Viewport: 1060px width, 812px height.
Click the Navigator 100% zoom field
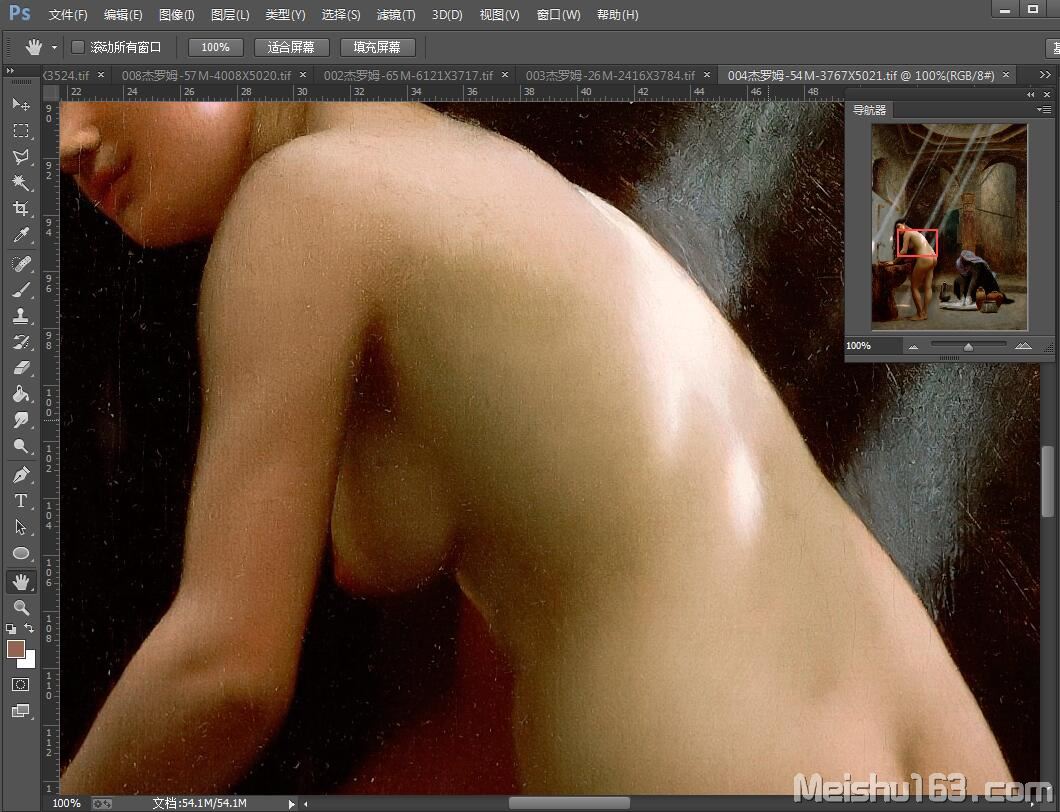click(x=873, y=345)
